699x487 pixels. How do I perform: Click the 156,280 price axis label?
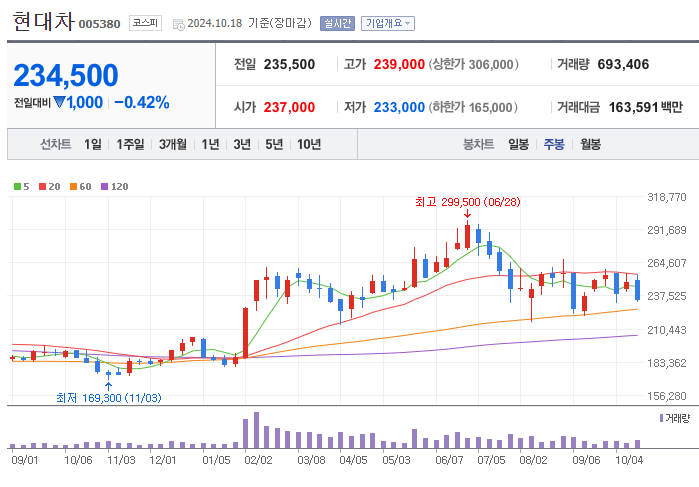tap(667, 396)
